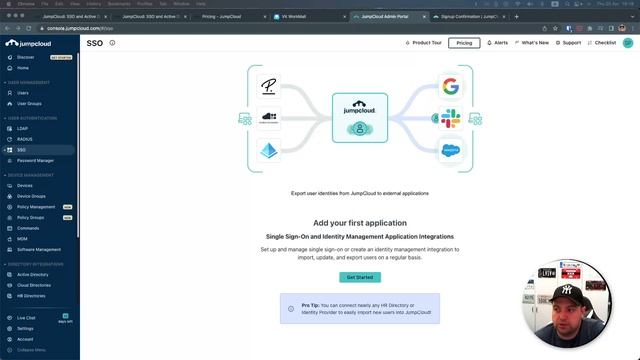The image size is (640, 360).
Task: Open HR Directories icon in sidebar
Action: (10, 296)
